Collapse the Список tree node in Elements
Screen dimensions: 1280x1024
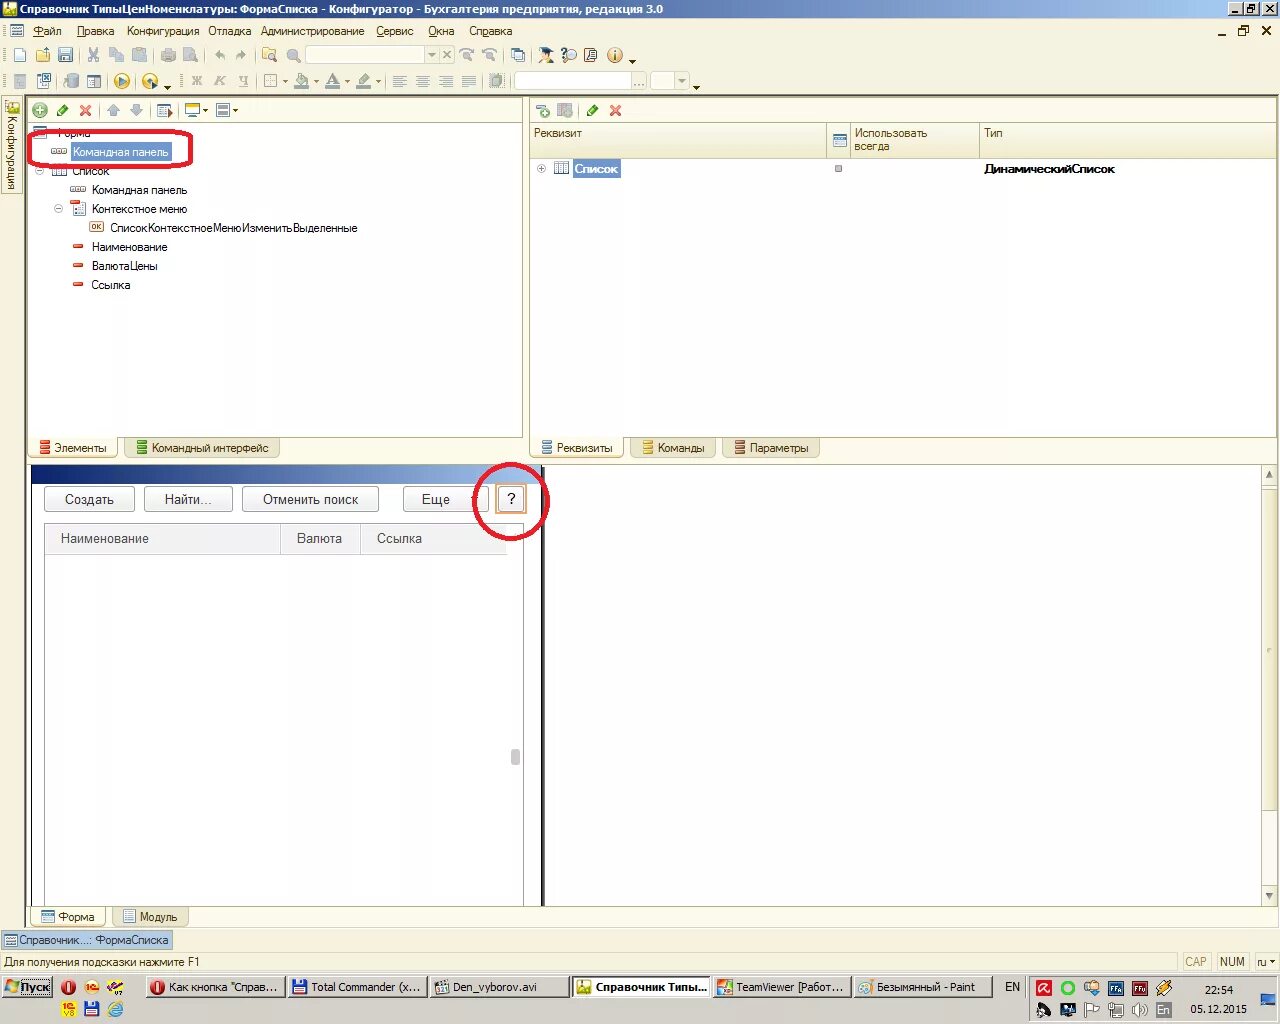pos(40,171)
